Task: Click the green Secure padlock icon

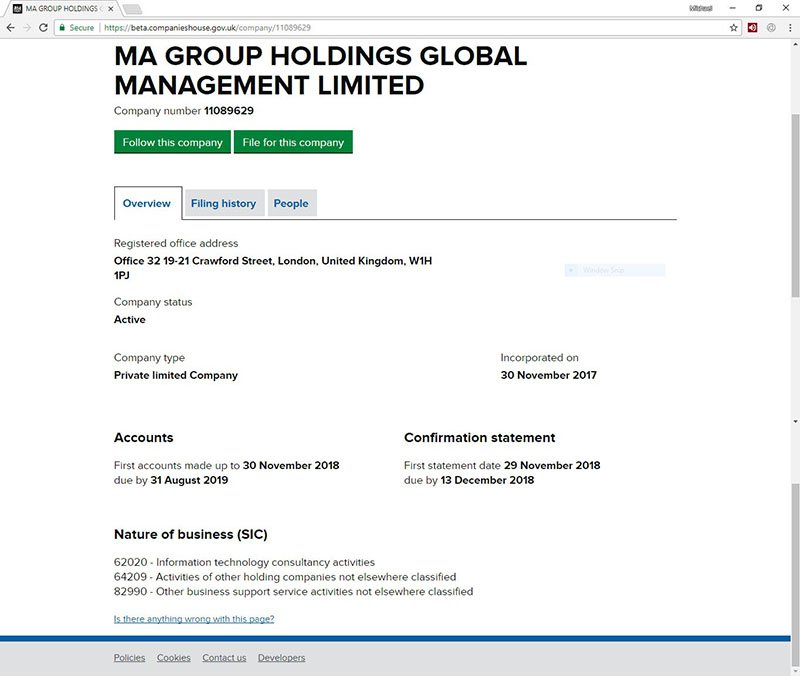Action: (x=62, y=28)
